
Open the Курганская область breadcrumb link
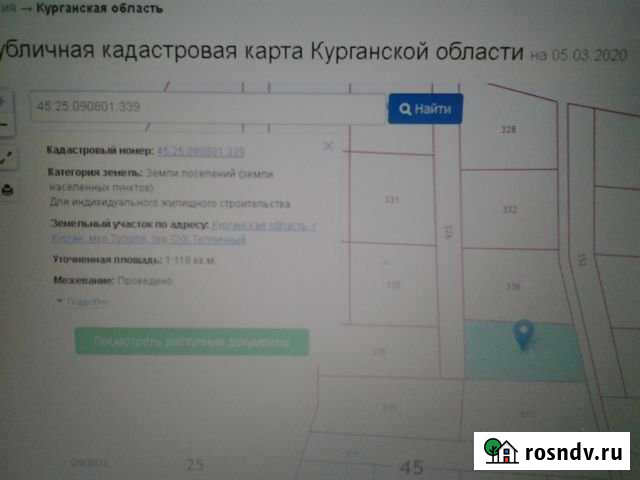tap(100, 8)
